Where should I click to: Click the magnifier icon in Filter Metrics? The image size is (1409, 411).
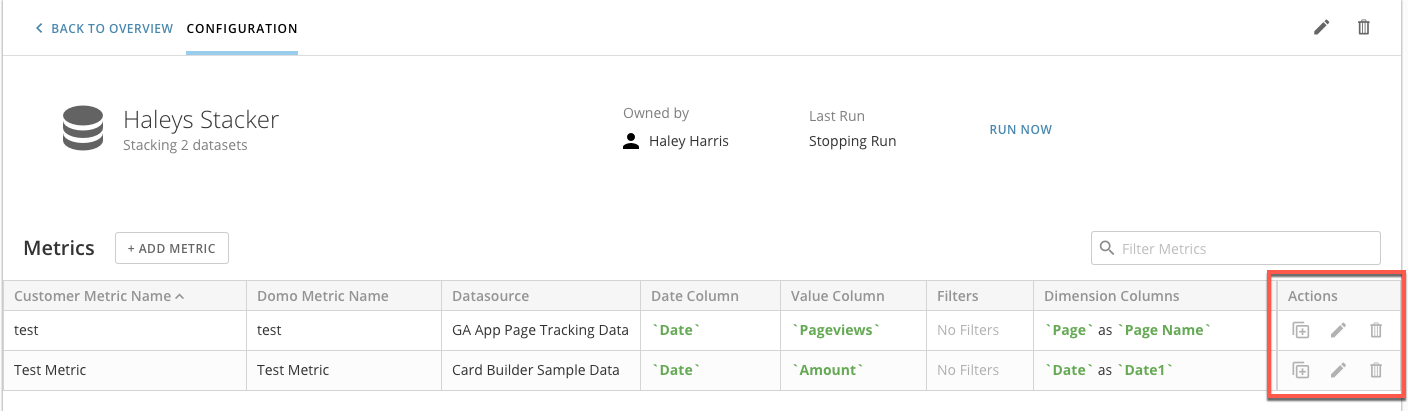(1107, 248)
